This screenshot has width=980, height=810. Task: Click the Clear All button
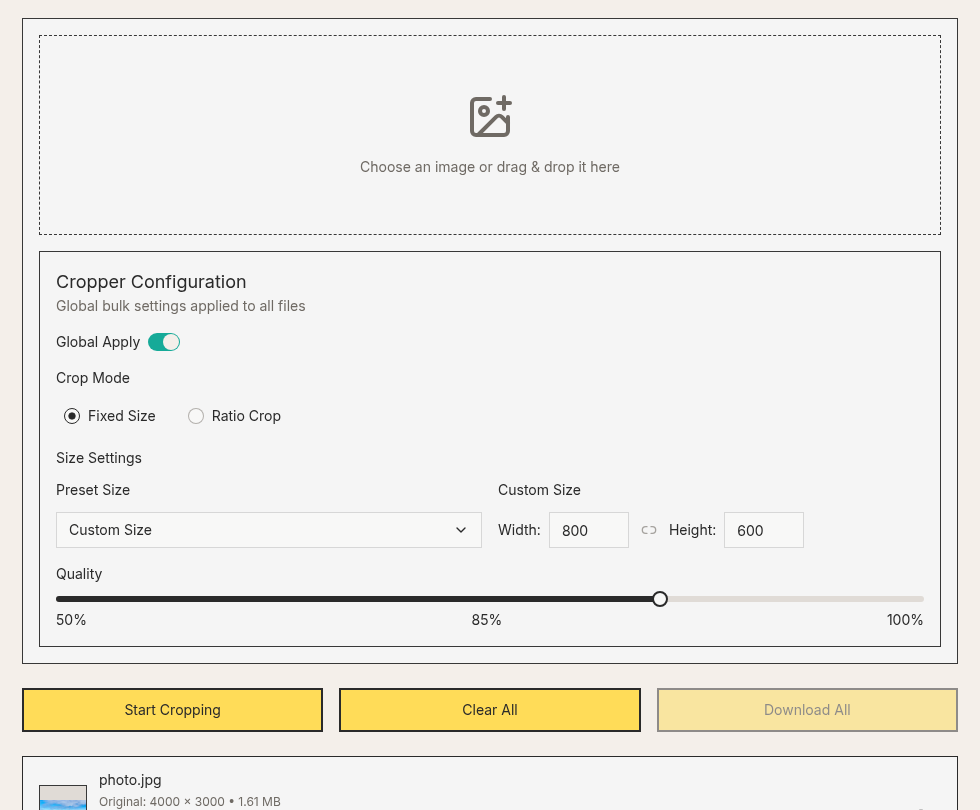click(490, 710)
